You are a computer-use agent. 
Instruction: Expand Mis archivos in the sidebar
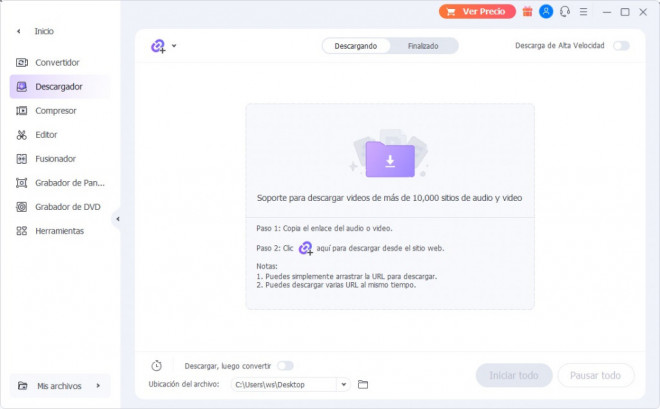(x=60, y=385)
